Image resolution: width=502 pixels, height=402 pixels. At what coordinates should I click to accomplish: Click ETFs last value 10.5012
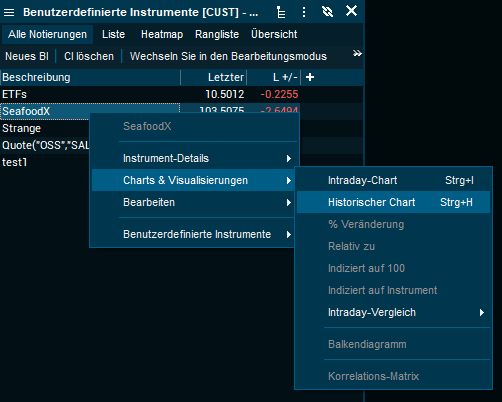[x=225, y=94]
